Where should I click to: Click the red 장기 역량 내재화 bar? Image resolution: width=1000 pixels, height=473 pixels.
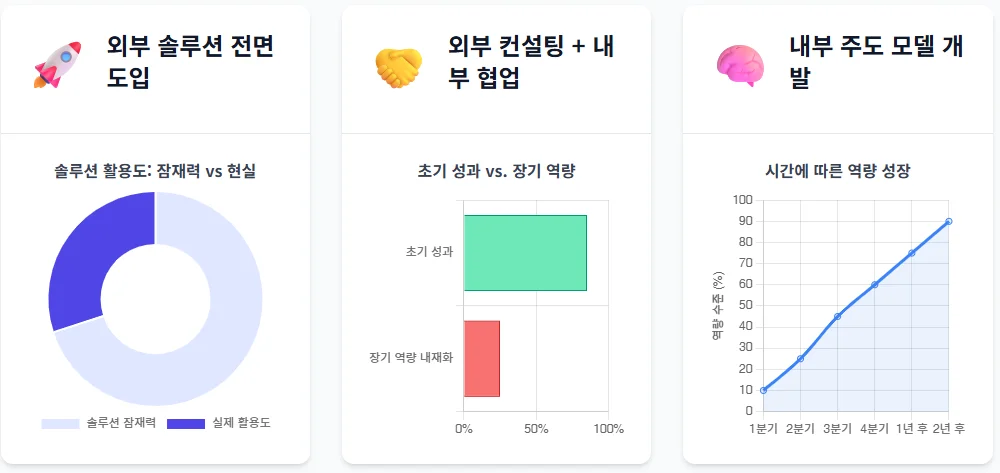[x=482, y=358]
